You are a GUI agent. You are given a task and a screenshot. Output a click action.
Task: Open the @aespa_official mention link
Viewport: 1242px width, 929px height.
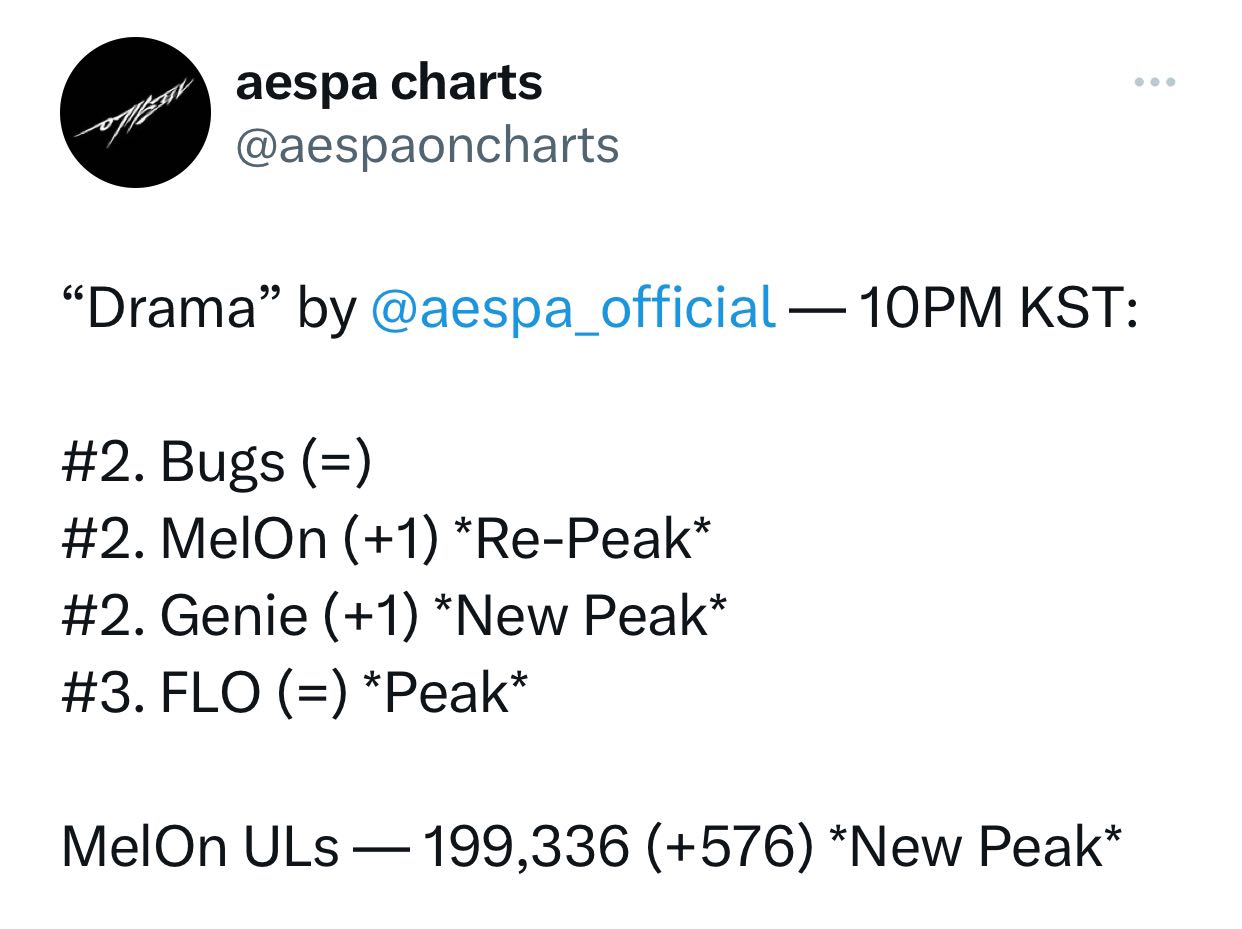[x=573, y=307]
